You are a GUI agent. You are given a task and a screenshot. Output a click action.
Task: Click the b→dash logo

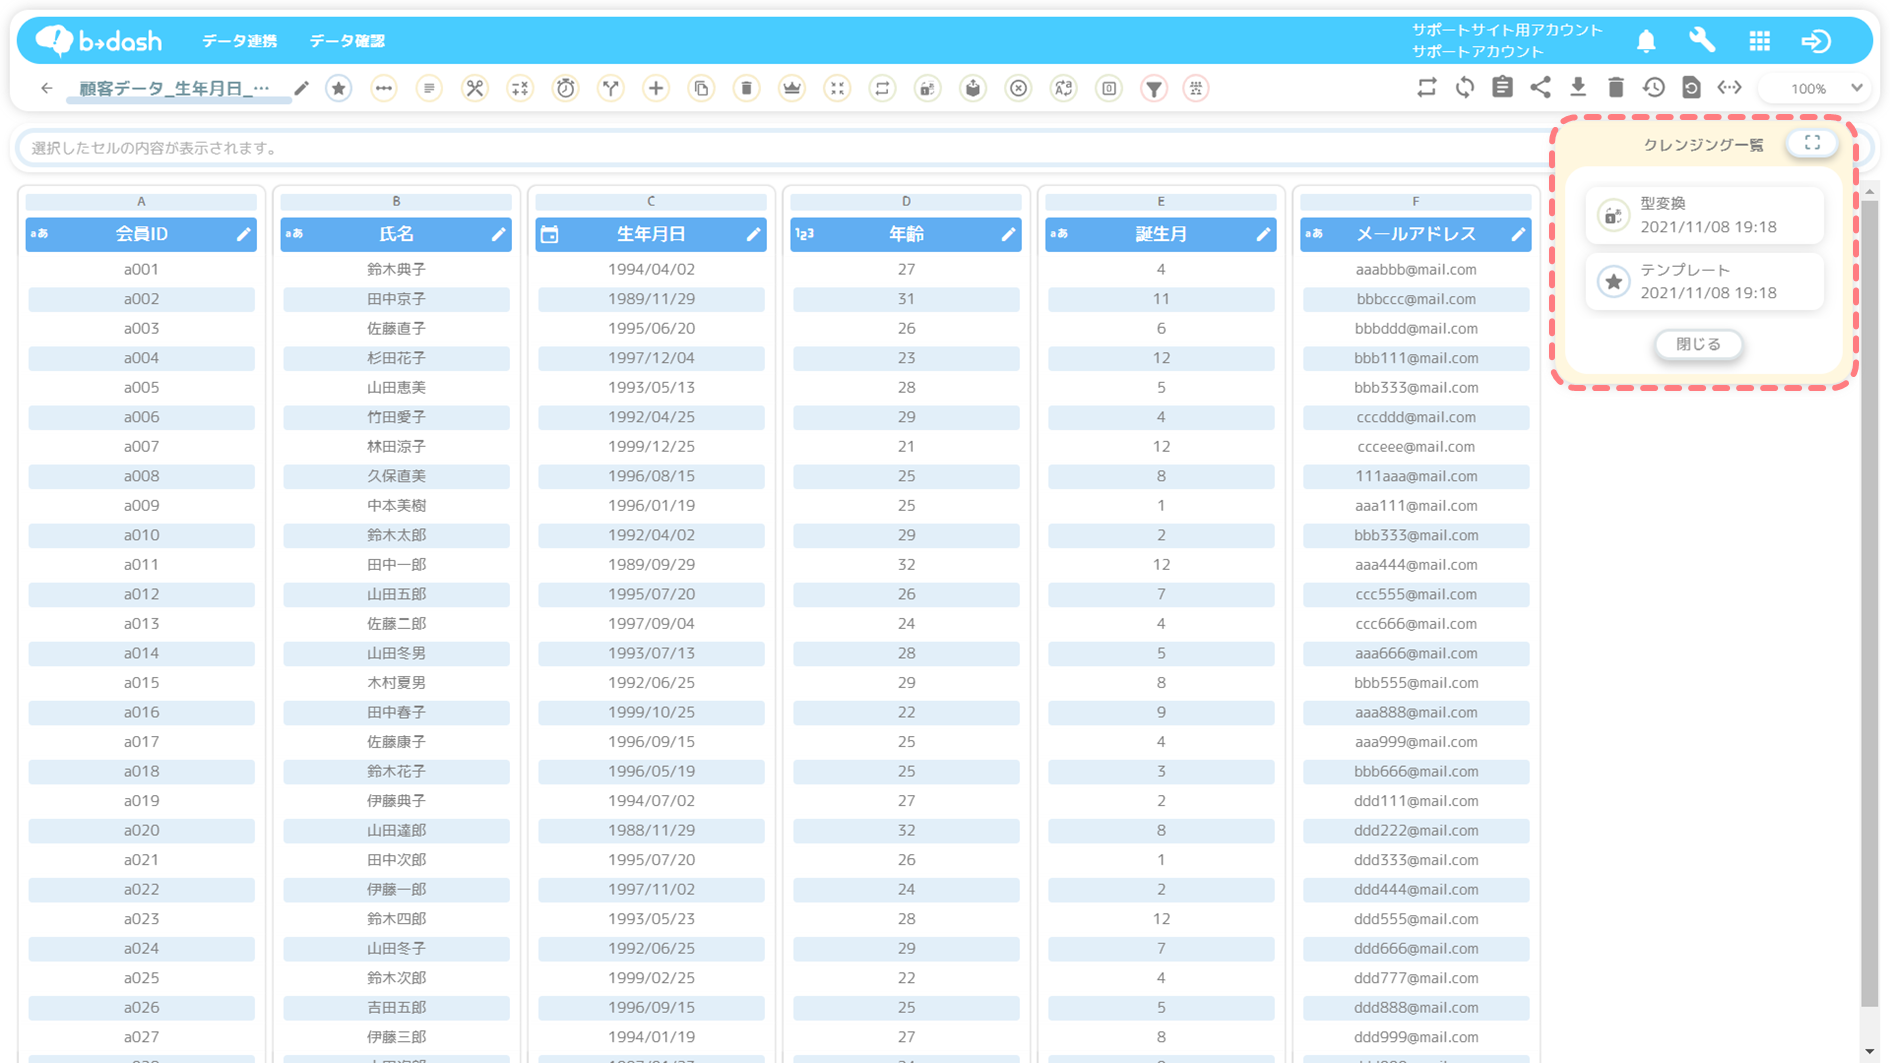tap(99, 40)
